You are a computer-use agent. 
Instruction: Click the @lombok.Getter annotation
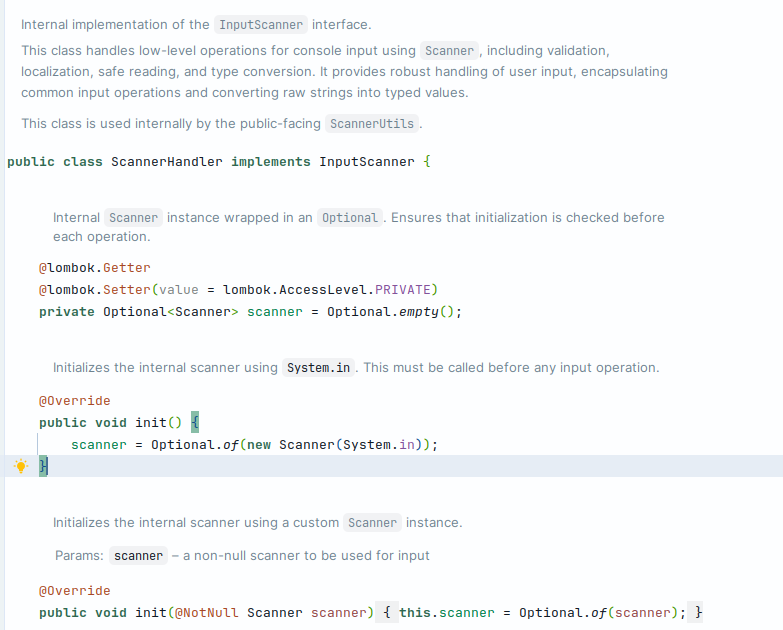(94, 268)
